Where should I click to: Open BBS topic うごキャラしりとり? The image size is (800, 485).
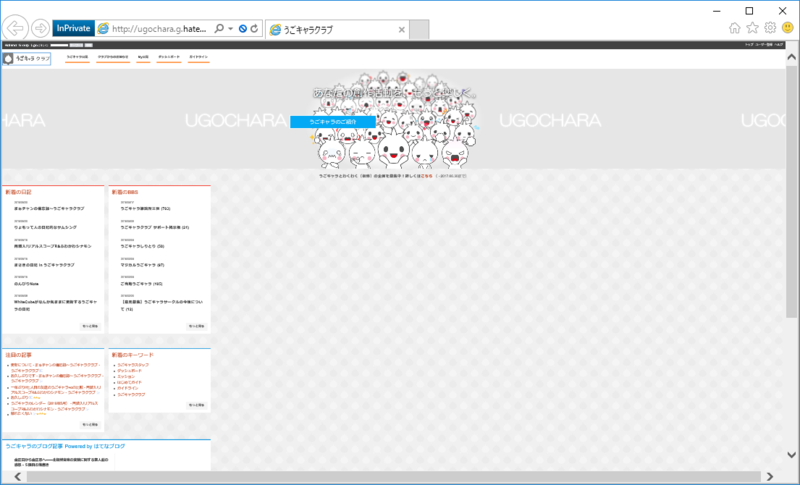pos(142,246)
